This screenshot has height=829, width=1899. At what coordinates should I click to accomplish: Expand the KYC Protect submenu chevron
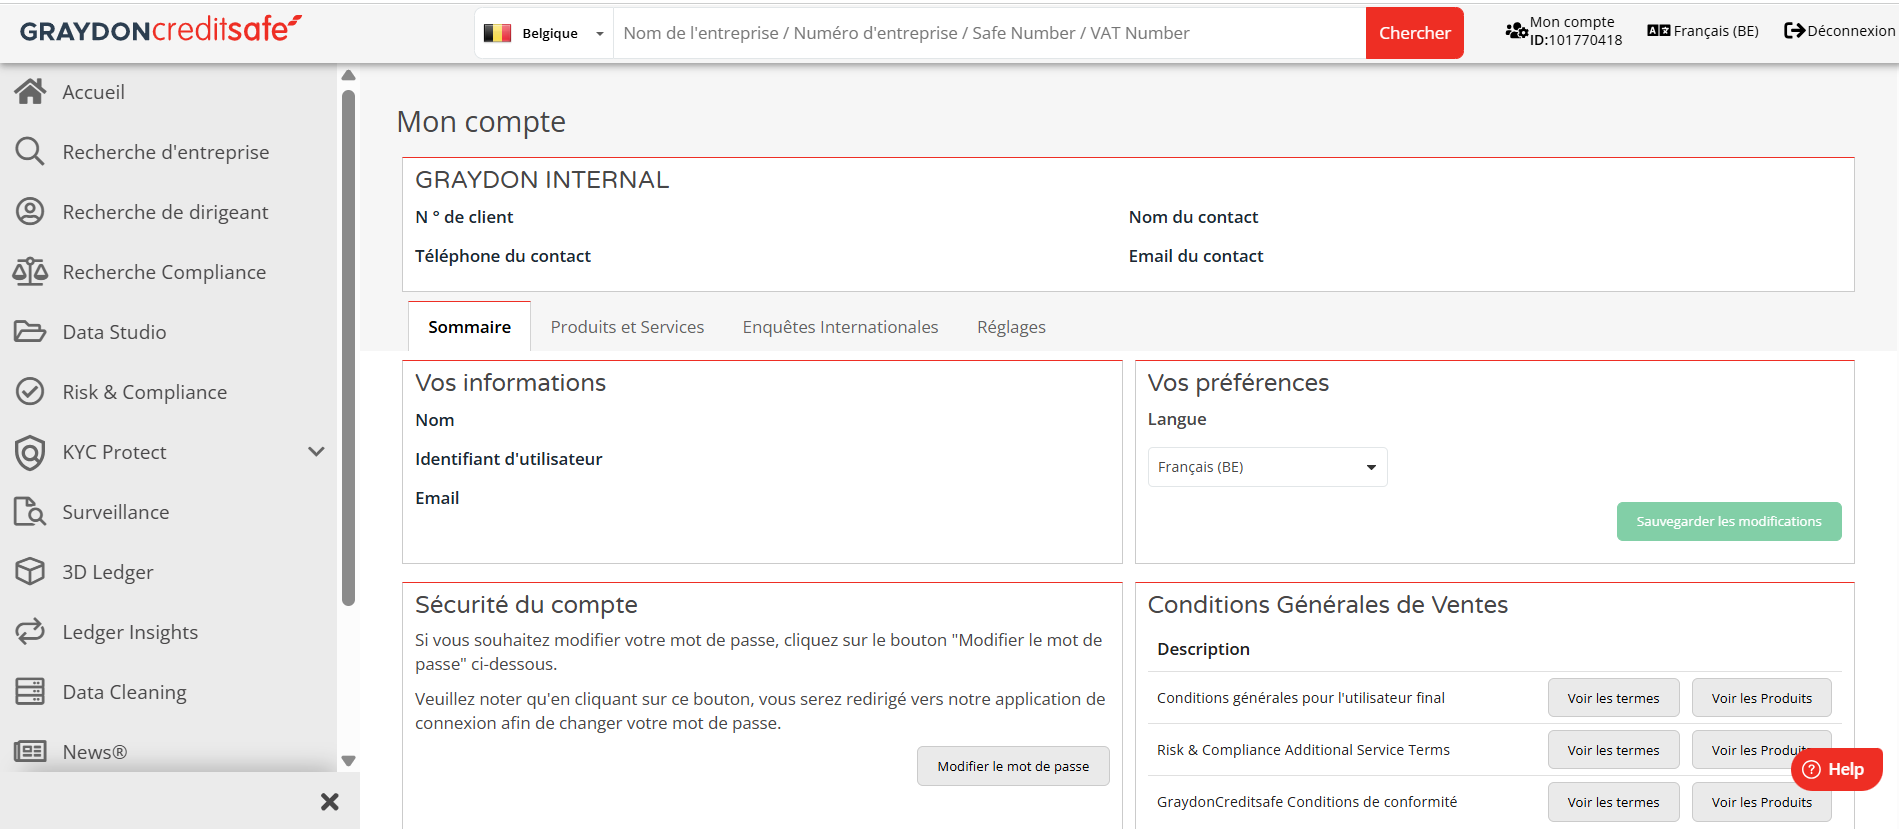click(x=316, y=452)
